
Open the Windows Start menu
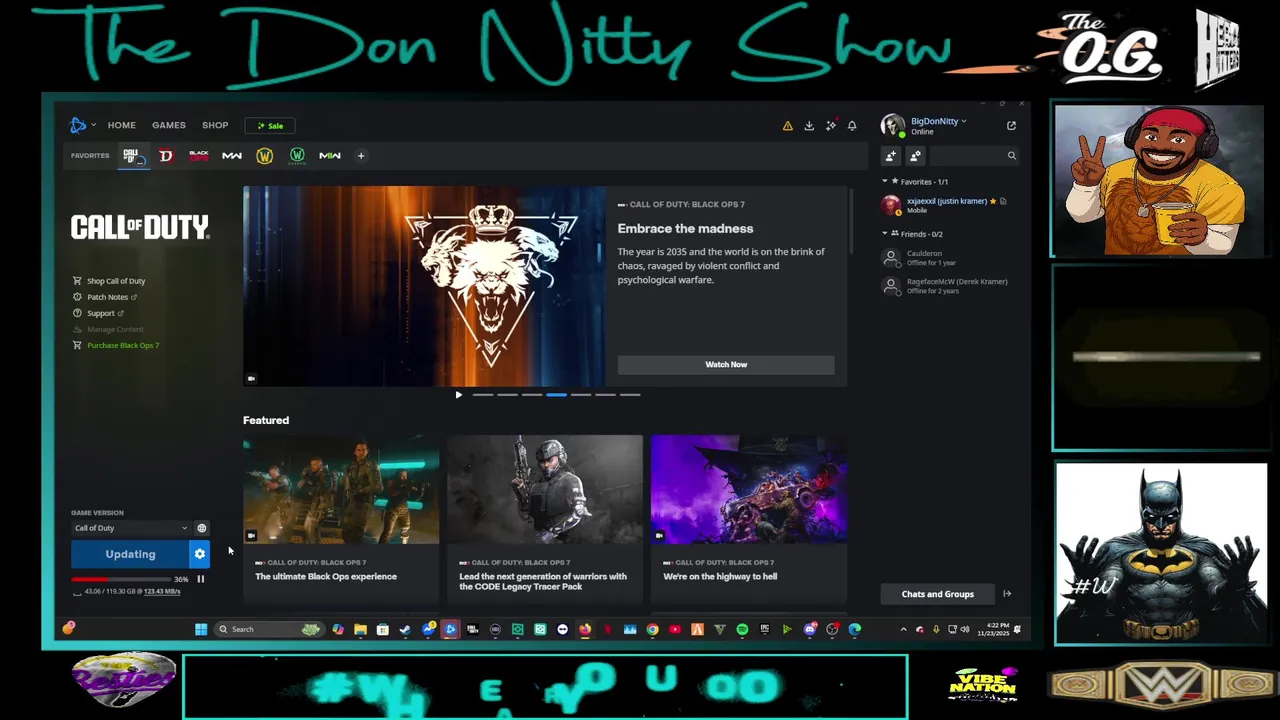pos(201,629)
